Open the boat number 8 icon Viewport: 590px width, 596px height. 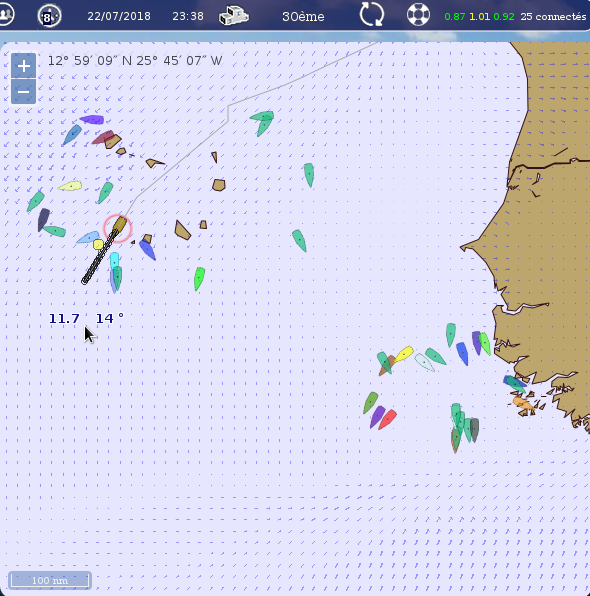coord(49,16)
